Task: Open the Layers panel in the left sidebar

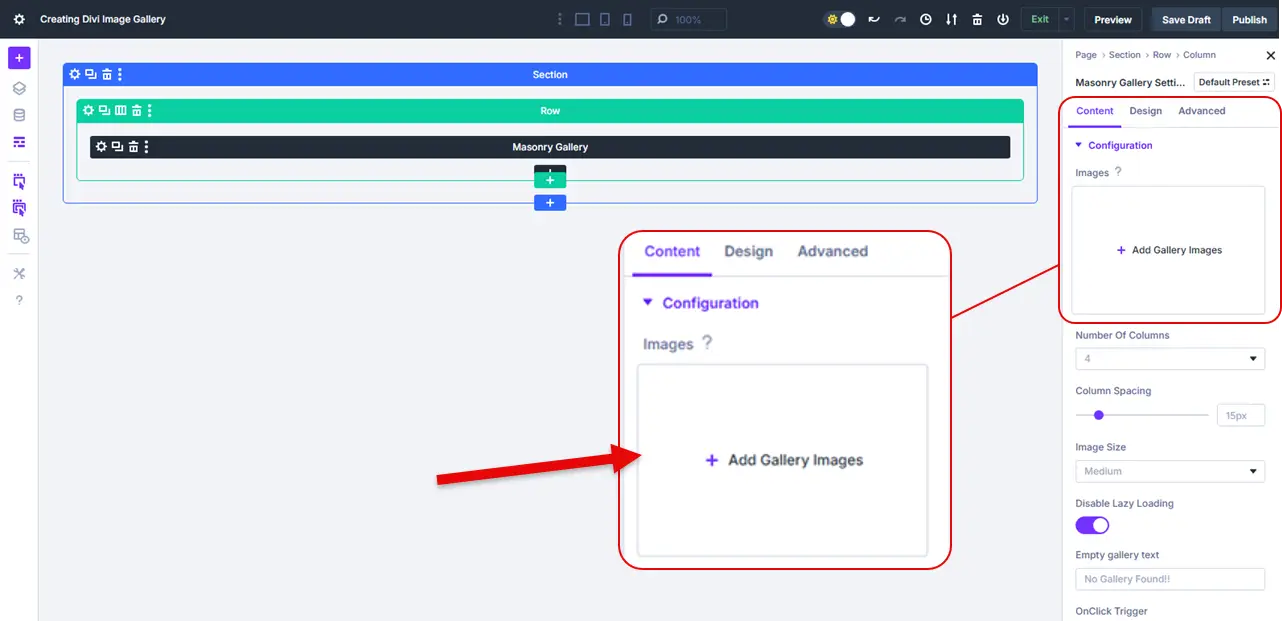Action: click(19, 88)
